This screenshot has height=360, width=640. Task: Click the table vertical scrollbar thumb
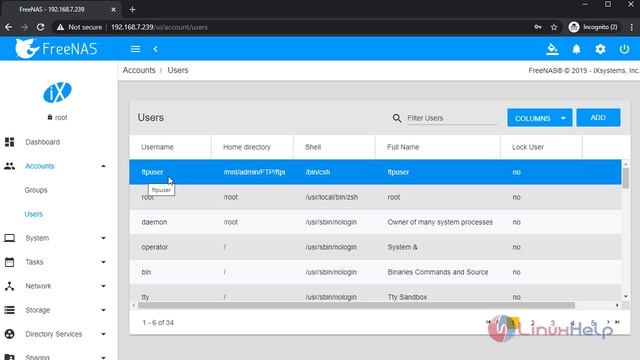click(x=626, y=178)
